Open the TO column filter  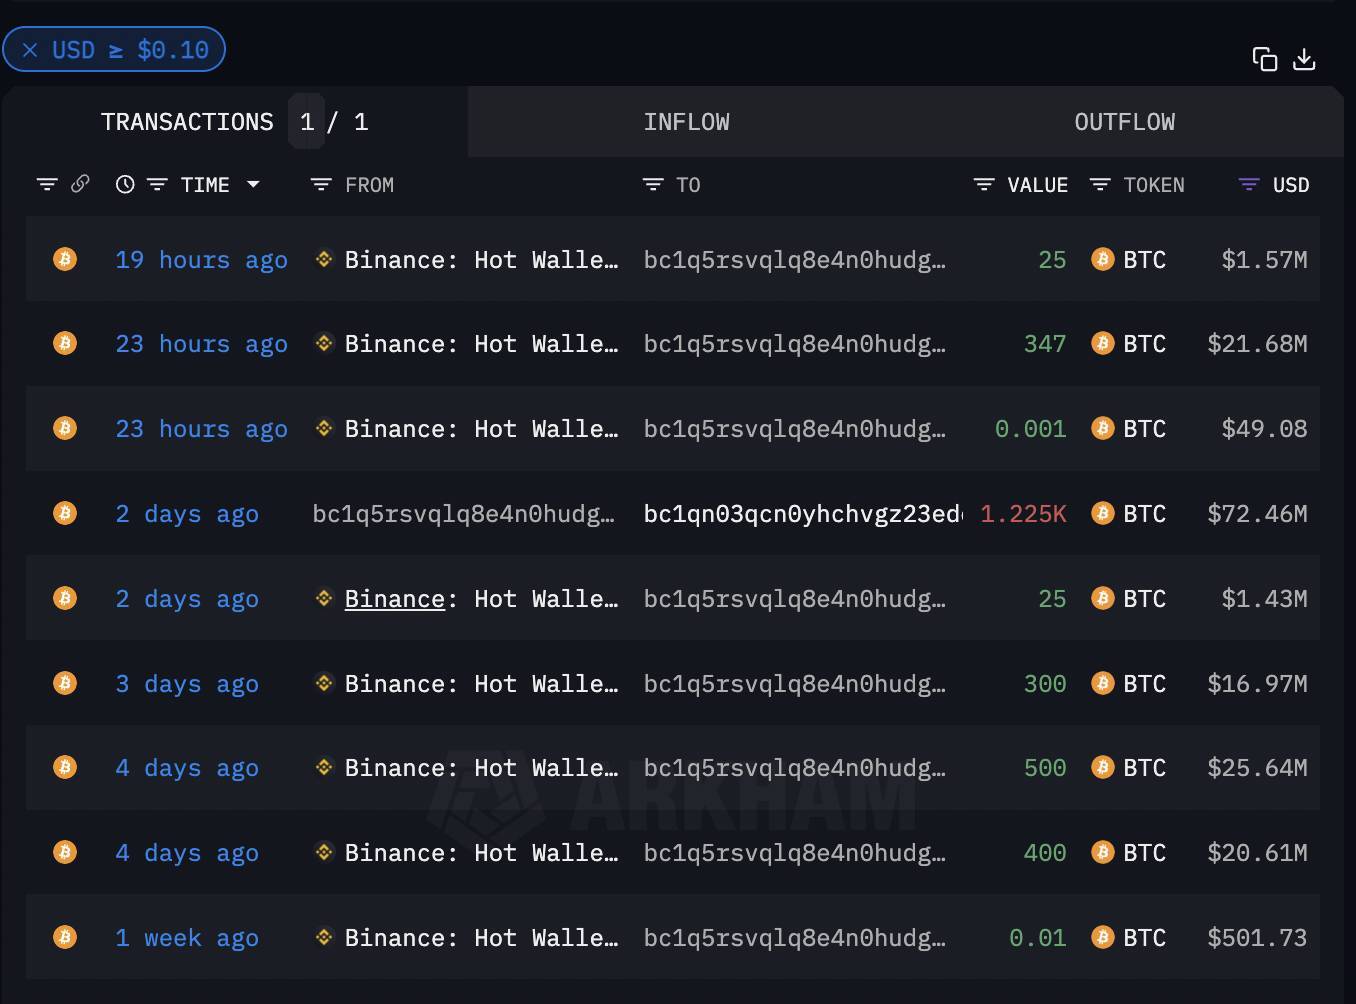coord(653,184)
